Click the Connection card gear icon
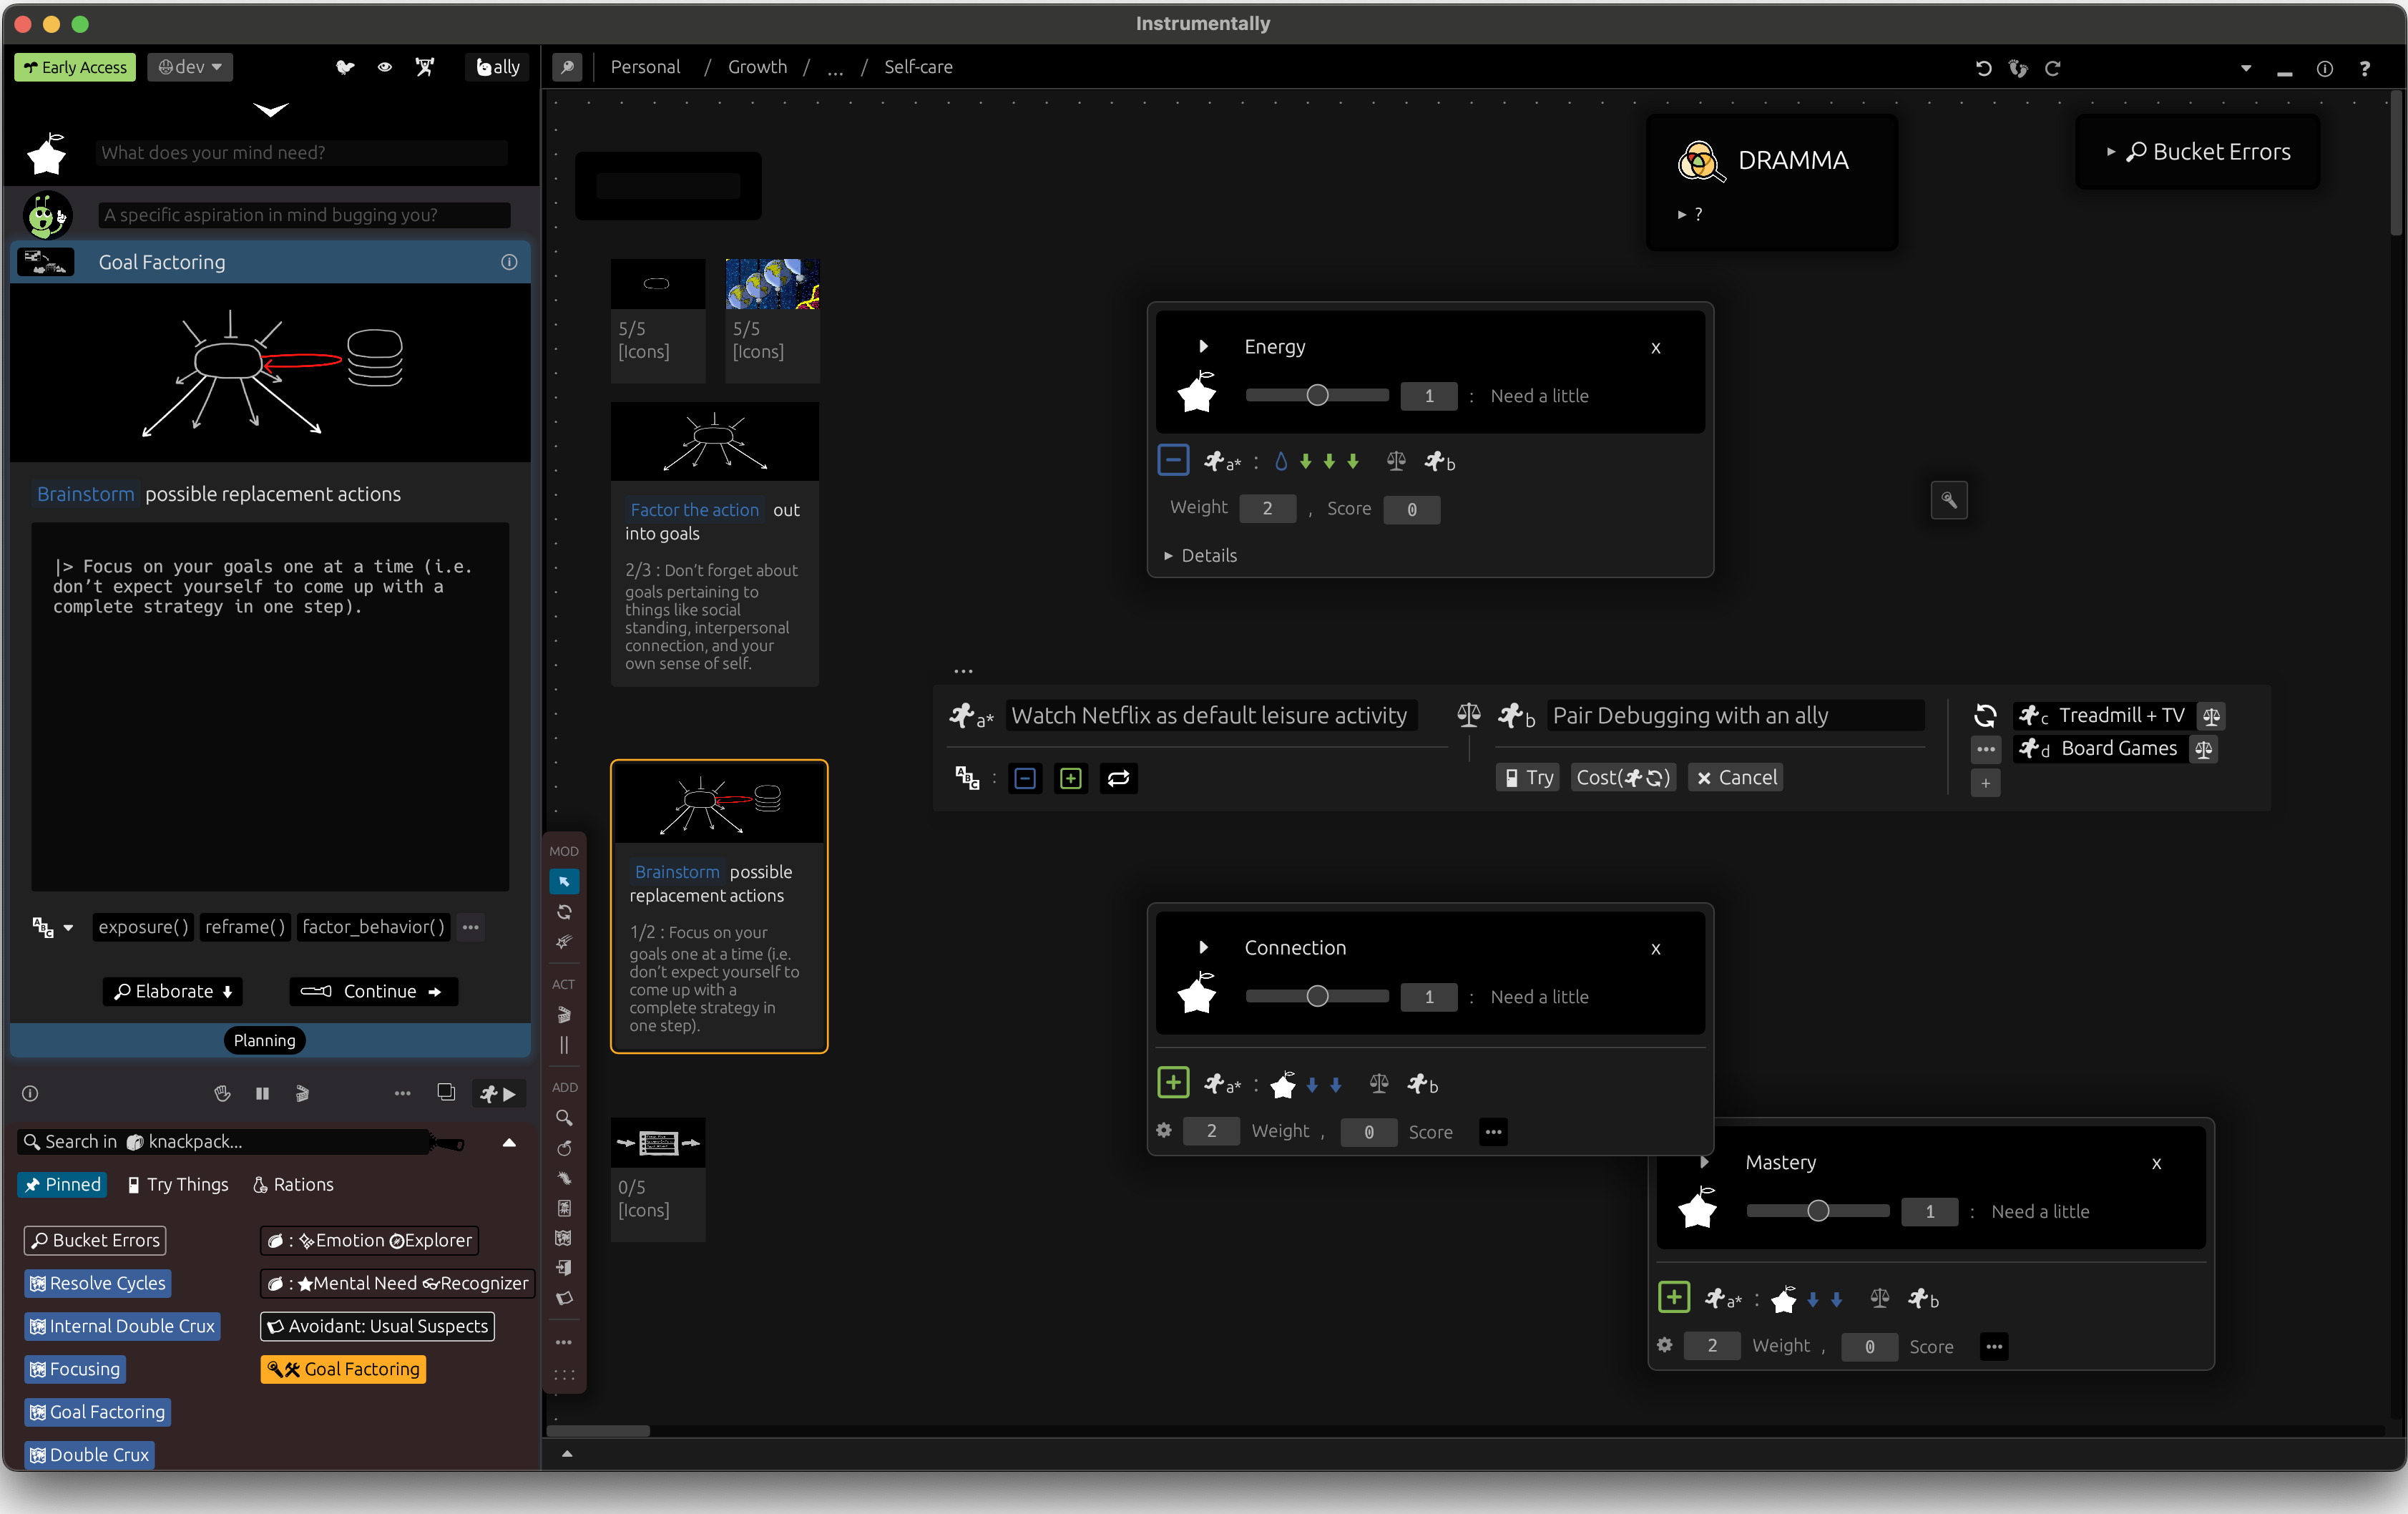The width and height of the screenshot is (2408, 1514). pyautogui.click(x=1164, y=1130)
